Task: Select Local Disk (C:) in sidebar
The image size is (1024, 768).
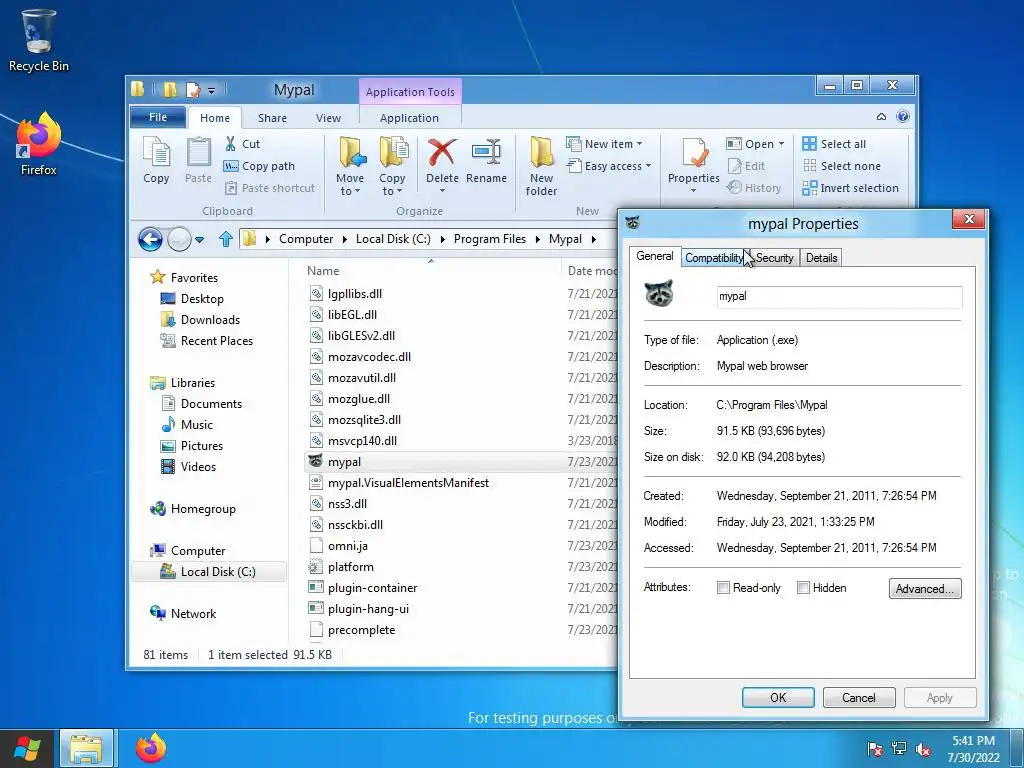Action: 209,571
